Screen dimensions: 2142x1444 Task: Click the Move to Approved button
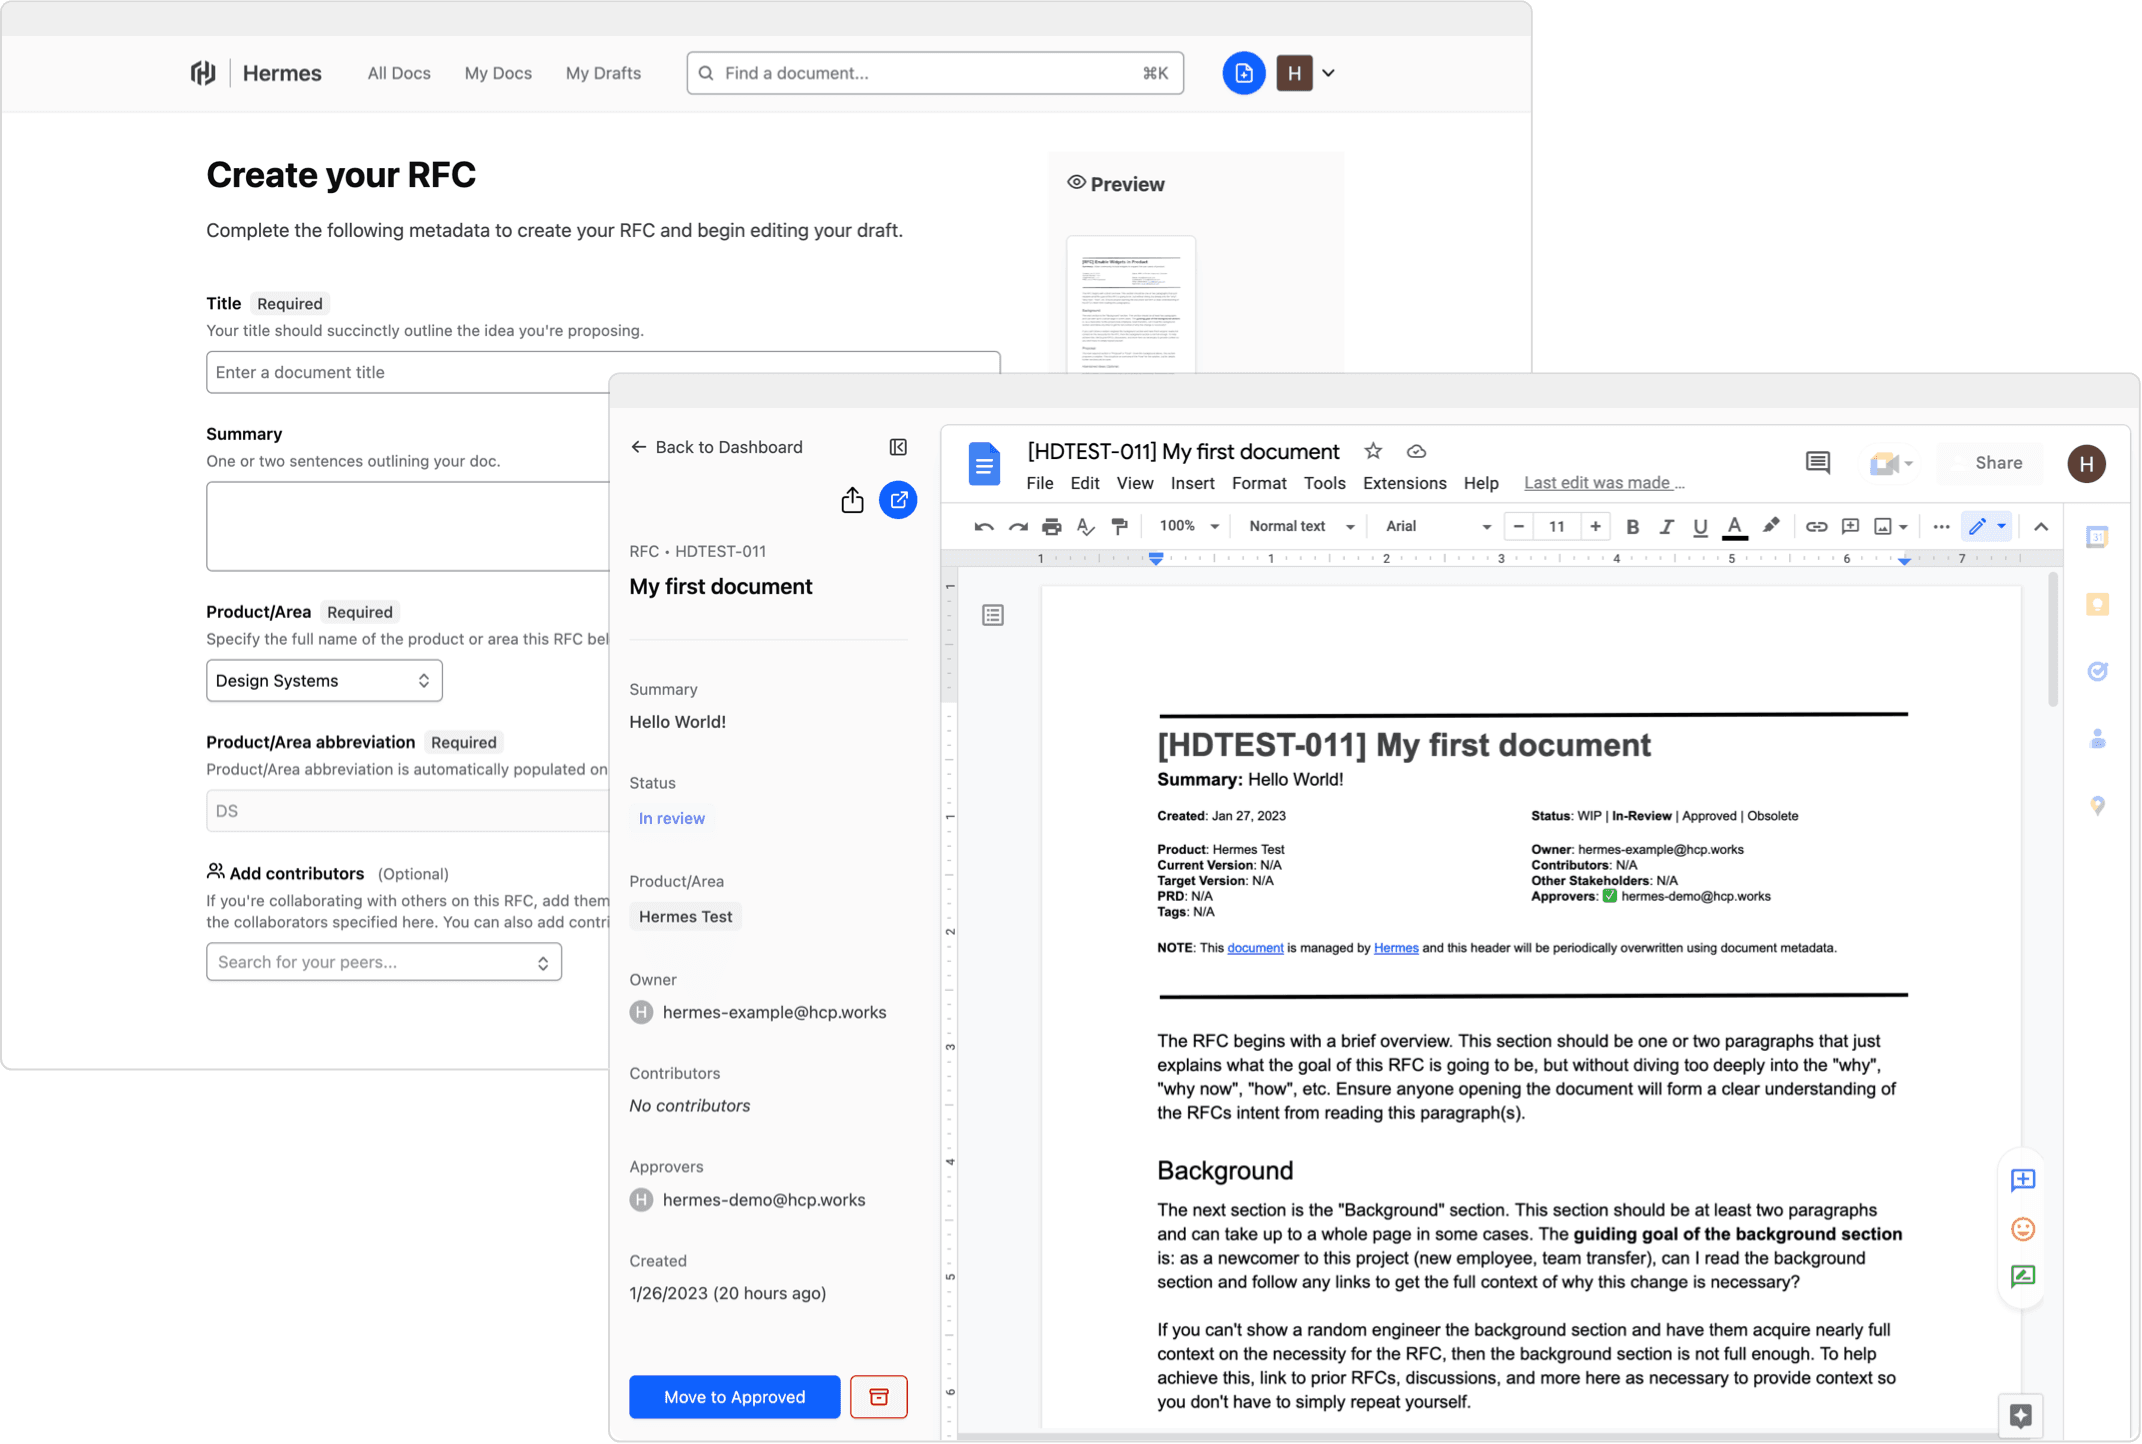[x=732, y=1396]
